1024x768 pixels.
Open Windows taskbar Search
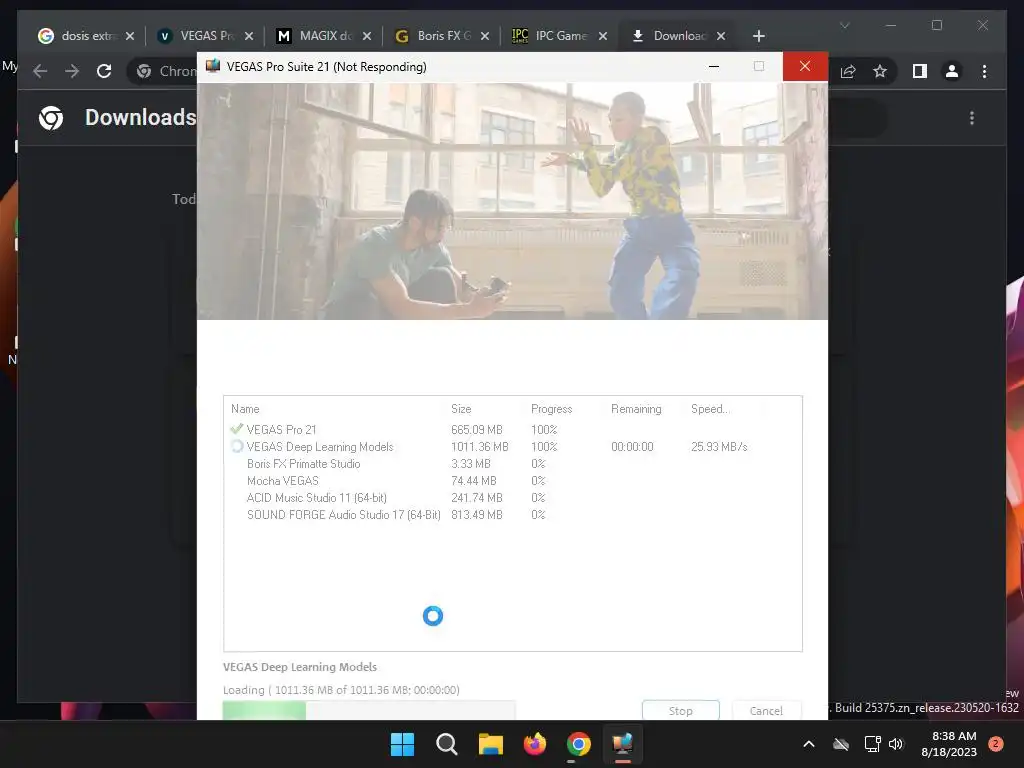coord(447,744)
